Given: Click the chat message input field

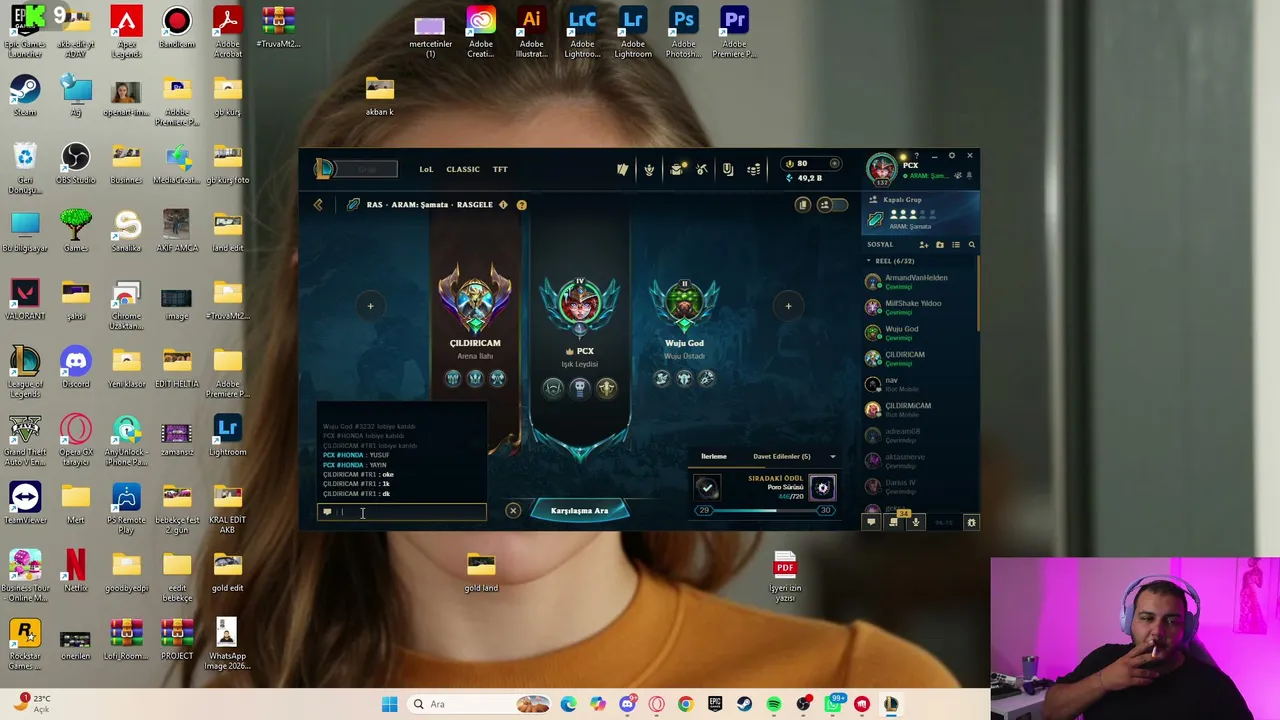Looking at the screenshot, I should (x=402, y=512).
